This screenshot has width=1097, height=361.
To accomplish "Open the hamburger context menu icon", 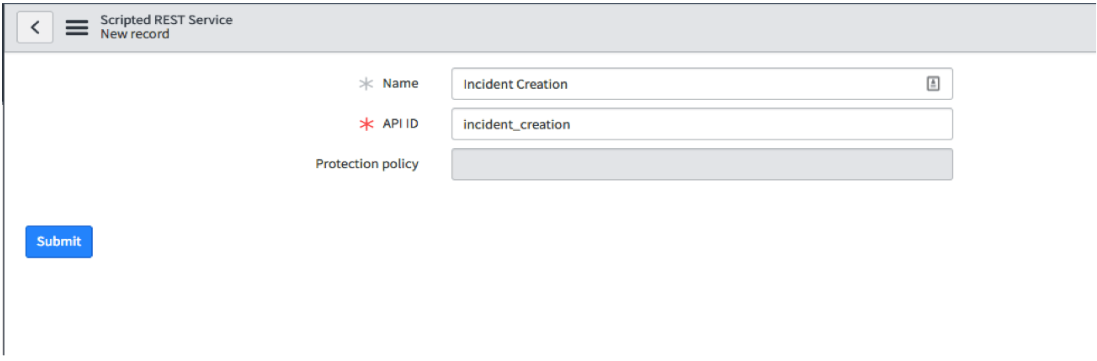I will pyautogui.click(x=77, y=27).
